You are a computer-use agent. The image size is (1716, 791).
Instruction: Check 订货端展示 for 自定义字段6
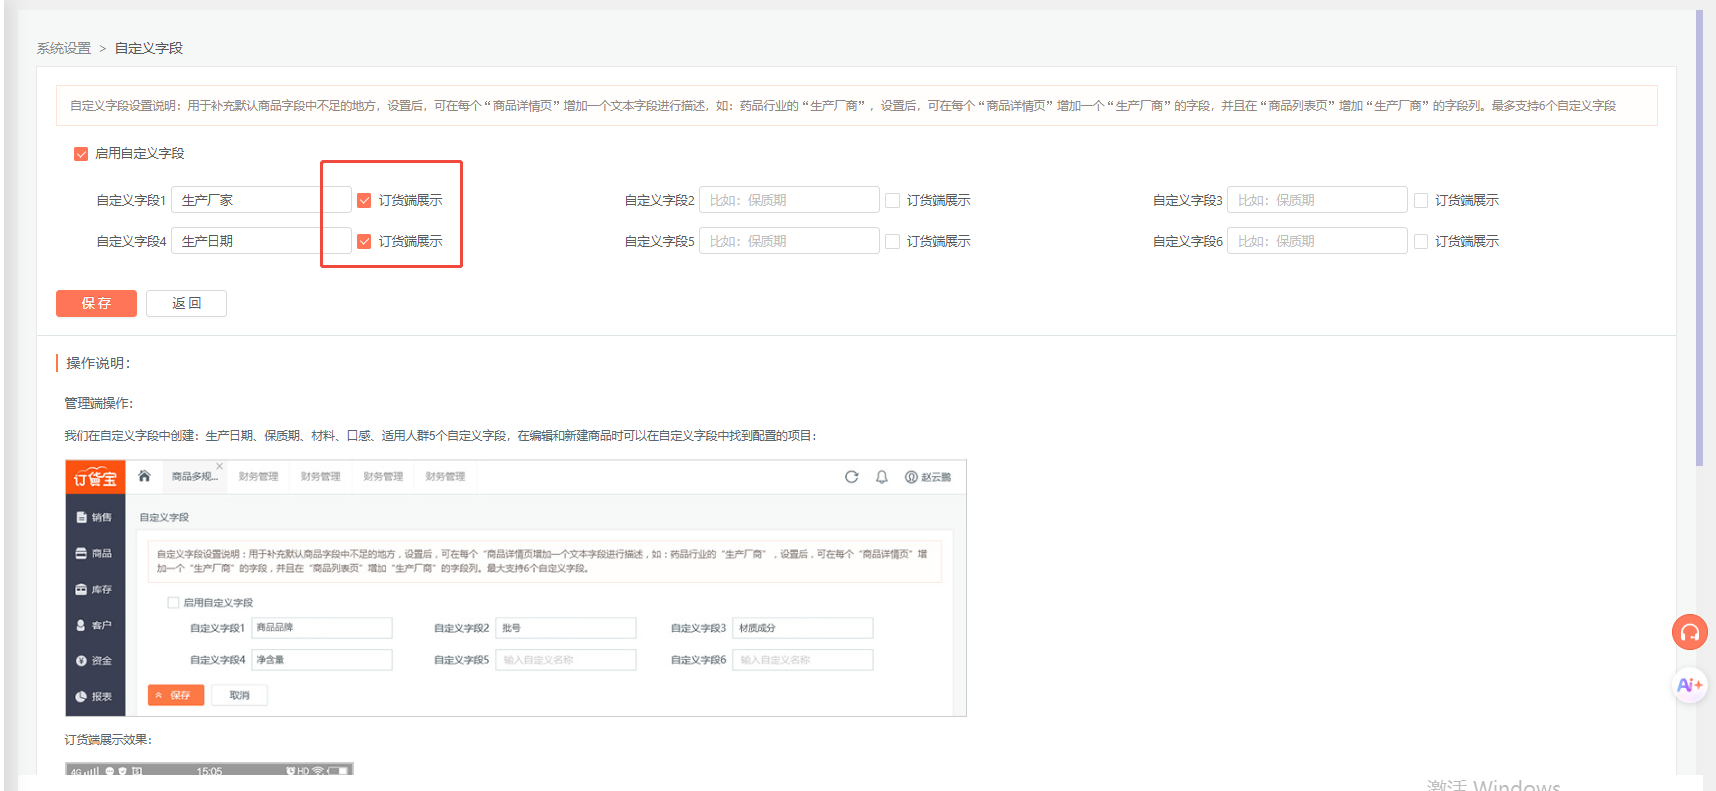[x=1420, y=241]
